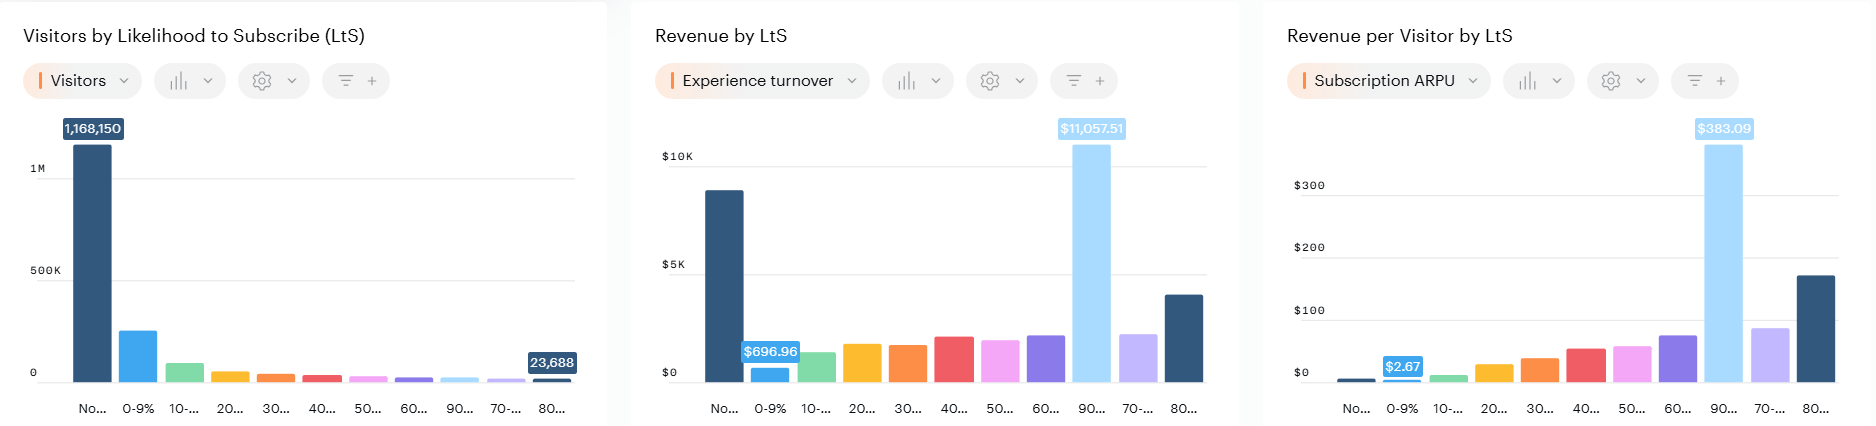Image resolution: width=1876 pixels, height=426 pixels.
Task: Click the $383.09 light blue ARPU bar
Action: [1723, 263]
